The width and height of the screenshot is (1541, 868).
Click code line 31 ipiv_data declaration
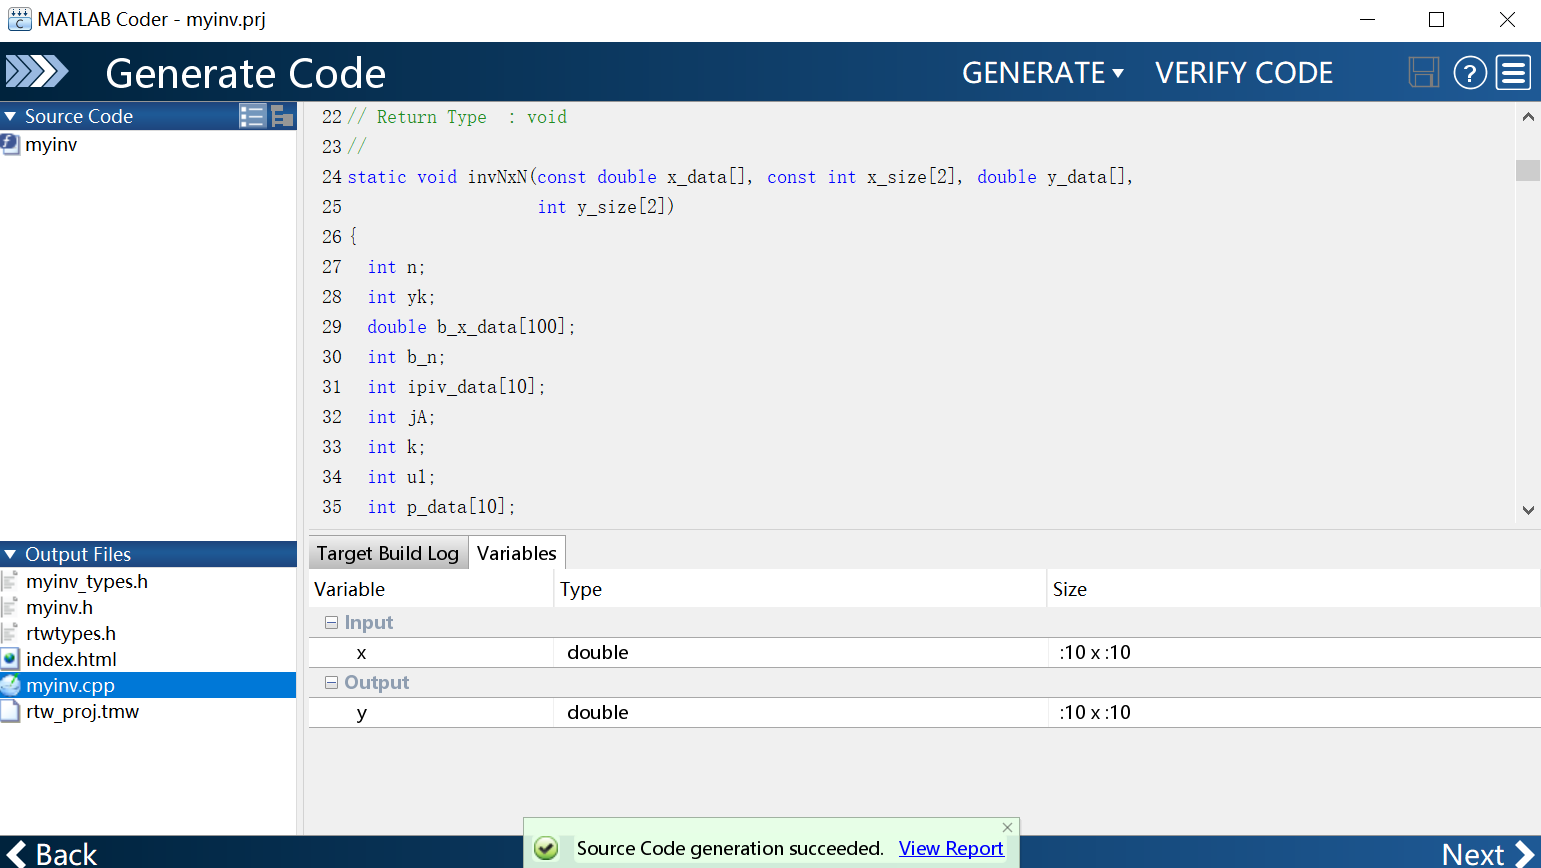click(456, 387)
